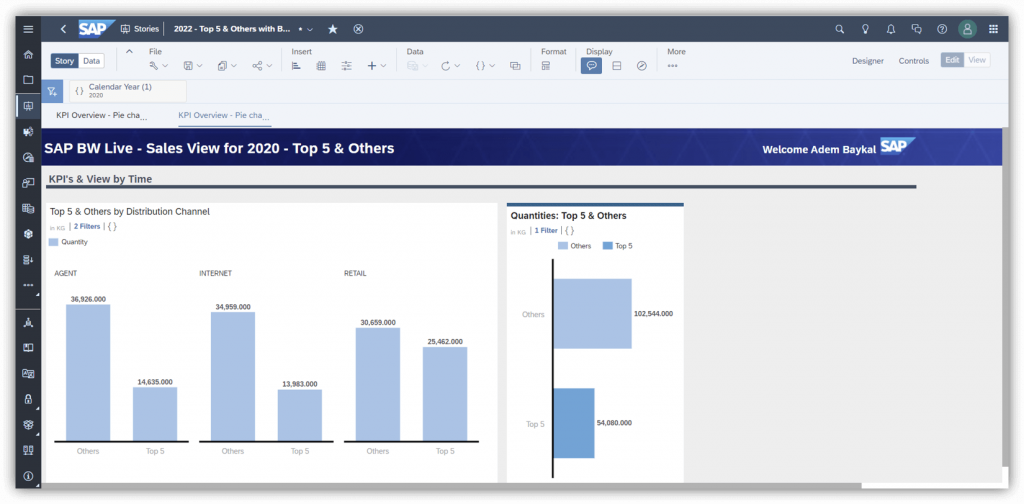This screenshot has height=504, width=1024.
Task: Click the search magnifier icon in header
Action: pos(840,29)
